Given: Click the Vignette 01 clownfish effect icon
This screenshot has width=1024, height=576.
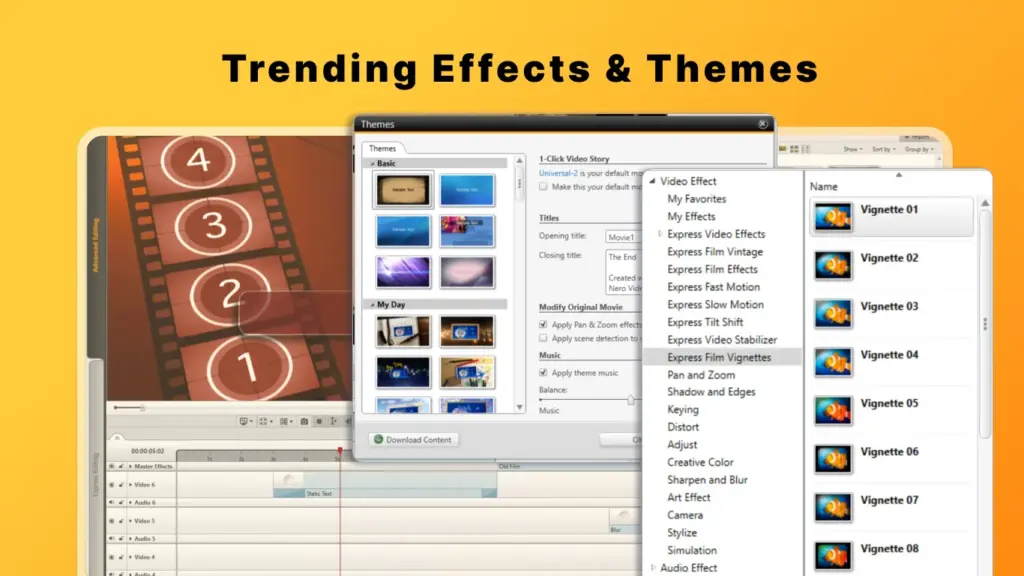Looking at the screenshot, I should [x=833, y=216].
